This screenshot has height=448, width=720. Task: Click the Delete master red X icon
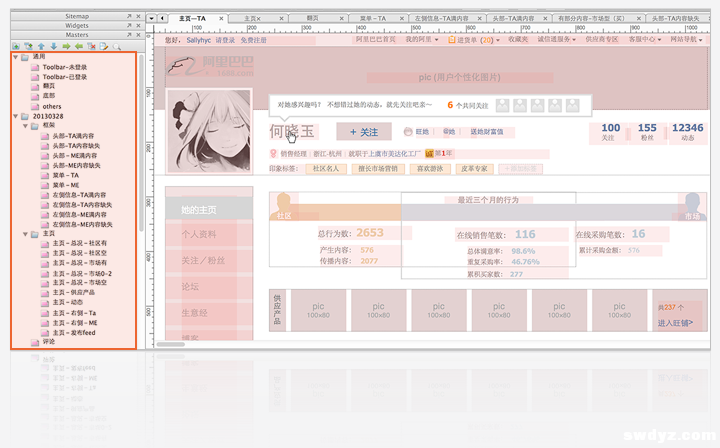coord(91,46)
